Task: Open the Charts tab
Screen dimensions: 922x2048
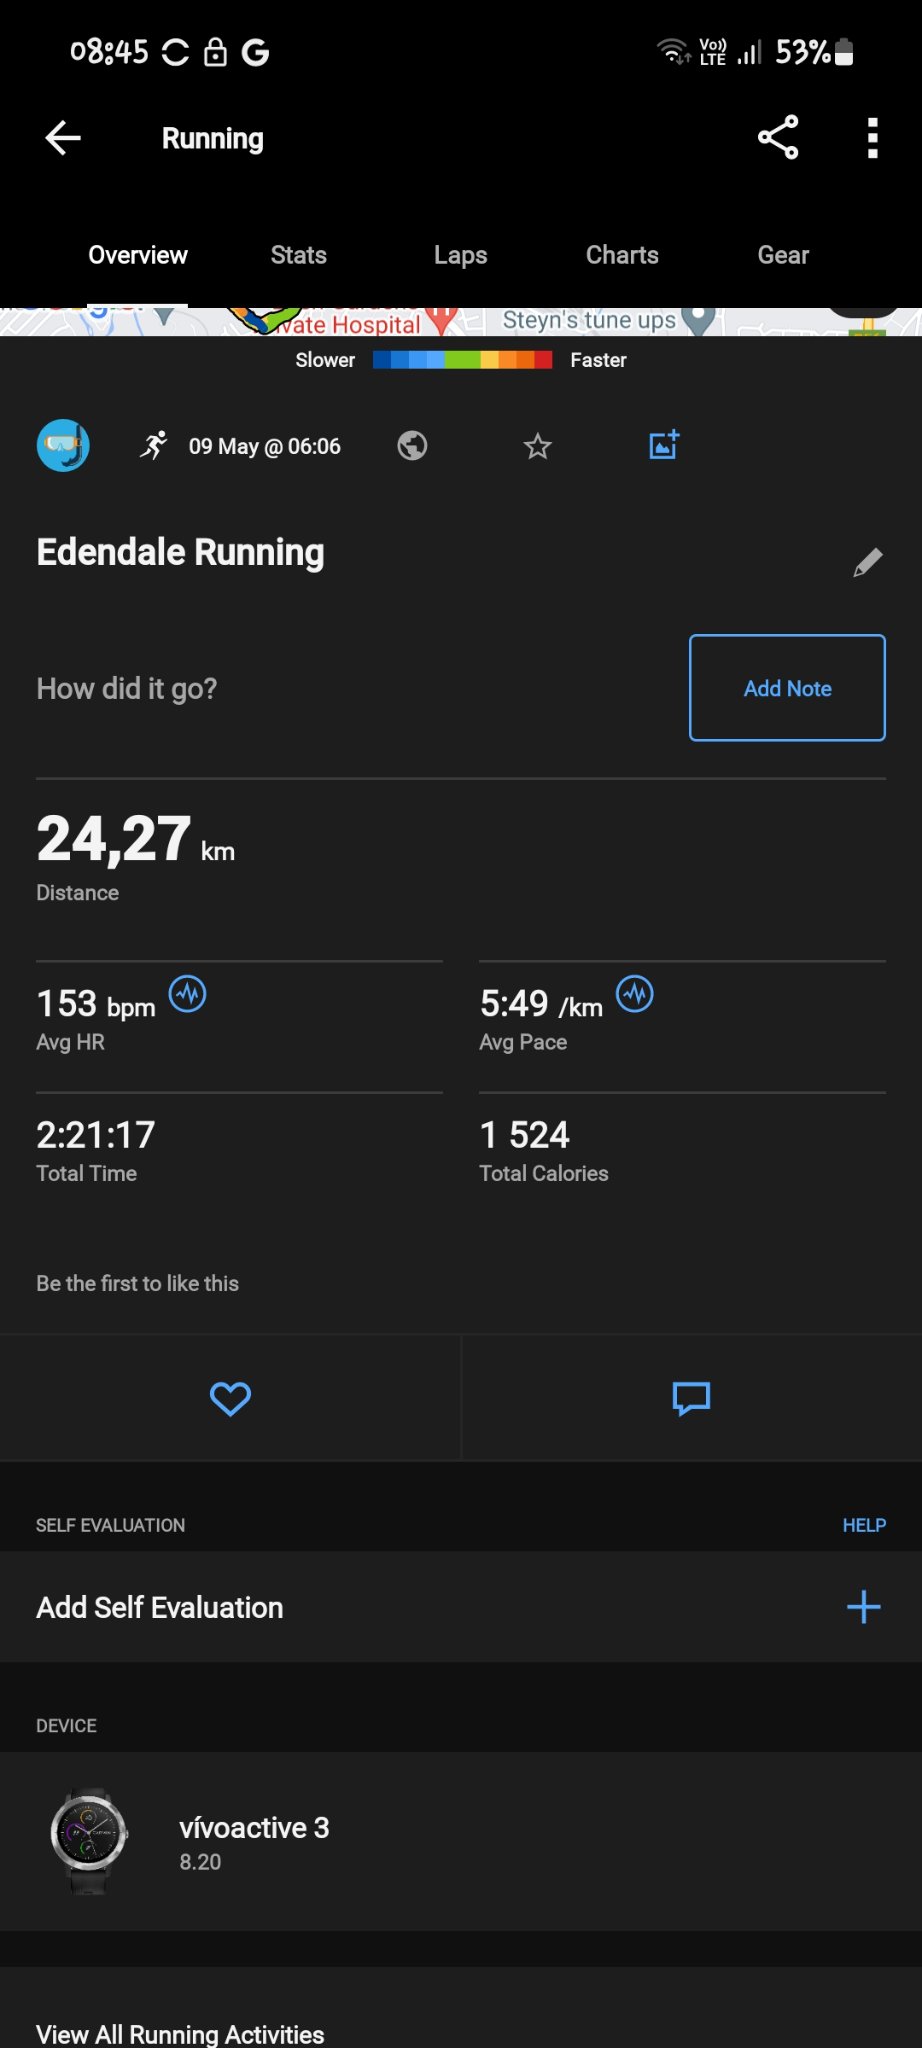Action: (622, 255)
